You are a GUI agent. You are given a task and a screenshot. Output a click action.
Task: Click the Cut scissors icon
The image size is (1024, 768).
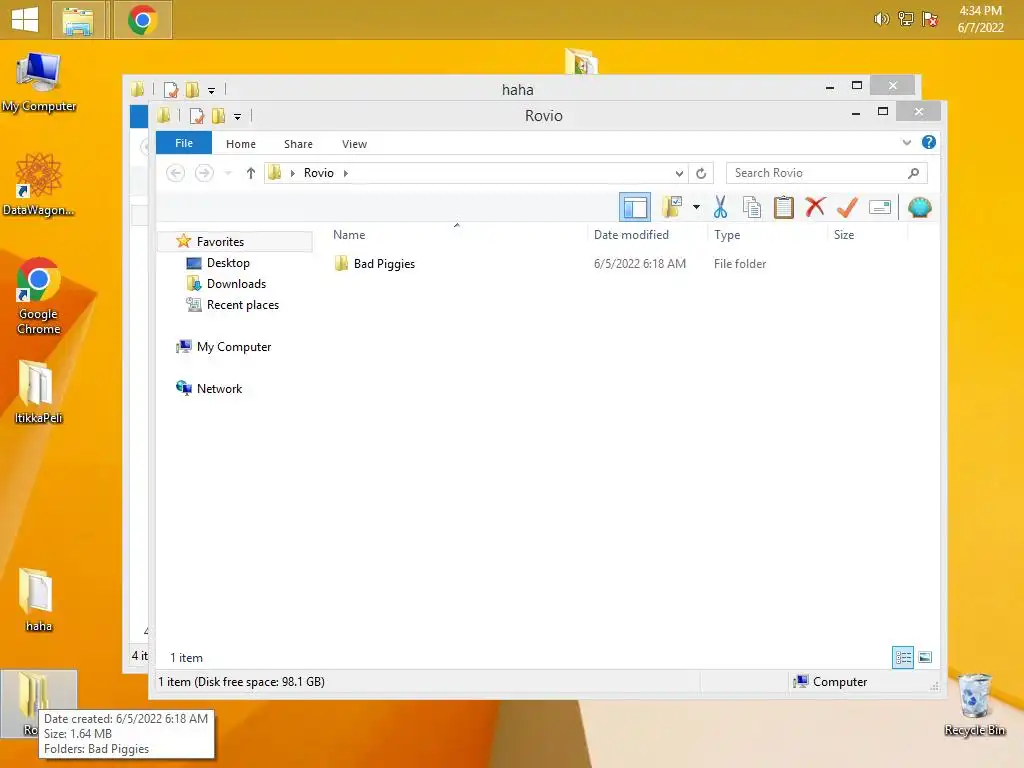720,208
